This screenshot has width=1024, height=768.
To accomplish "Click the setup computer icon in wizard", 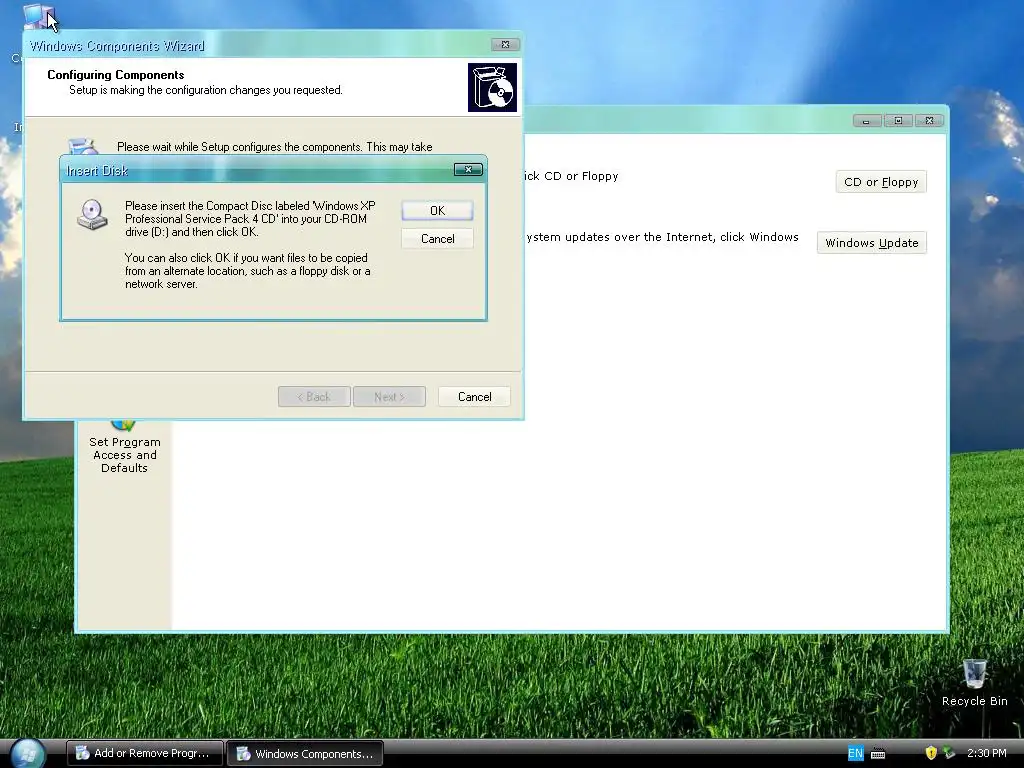I will coord(82,146).
